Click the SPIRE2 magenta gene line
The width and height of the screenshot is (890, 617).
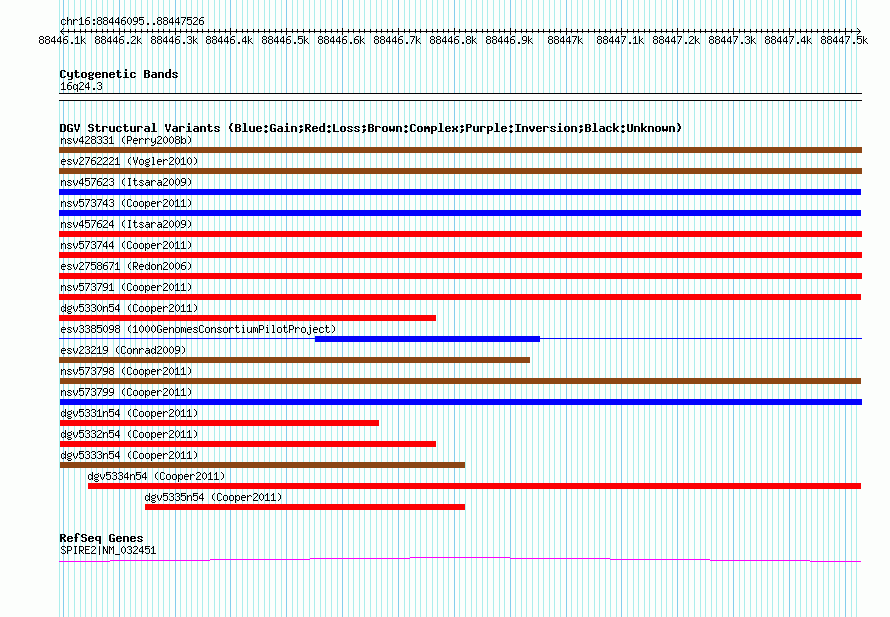460,560
